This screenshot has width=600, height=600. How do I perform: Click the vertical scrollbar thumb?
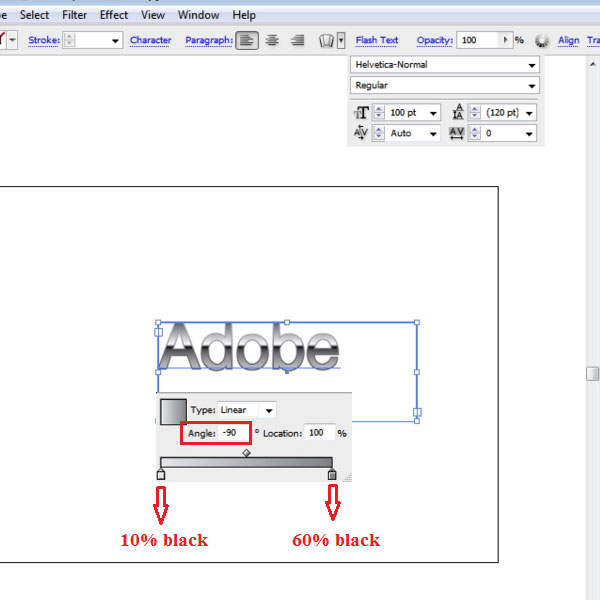pos(593,374)
